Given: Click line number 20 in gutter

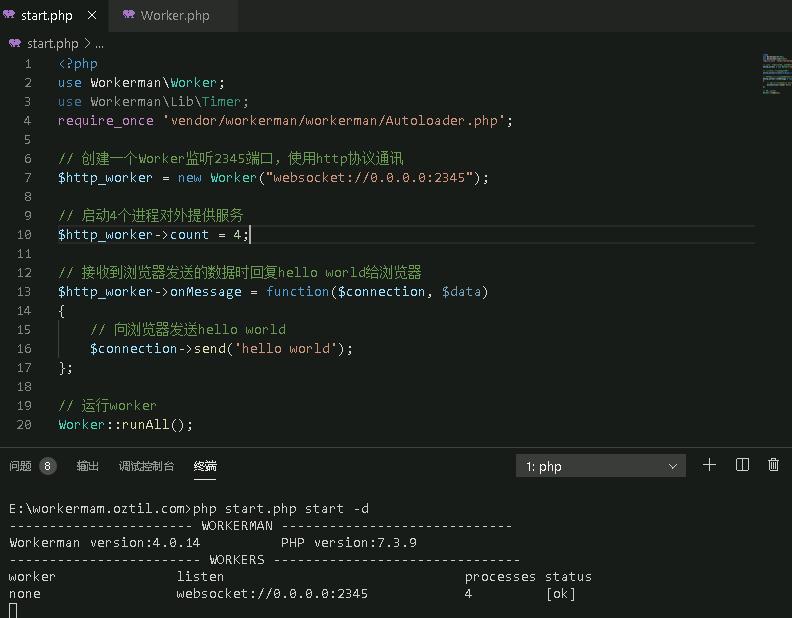Looking at the screenshot, I should (x=24, y=425).
